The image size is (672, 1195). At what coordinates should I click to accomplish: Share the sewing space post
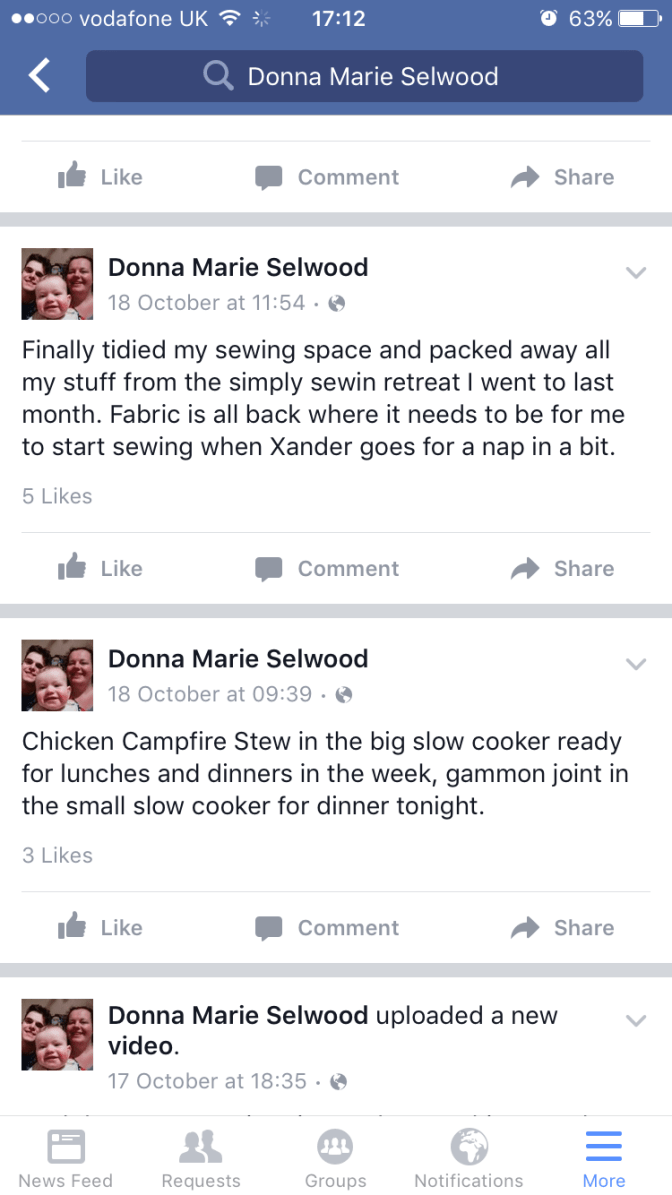562,568
